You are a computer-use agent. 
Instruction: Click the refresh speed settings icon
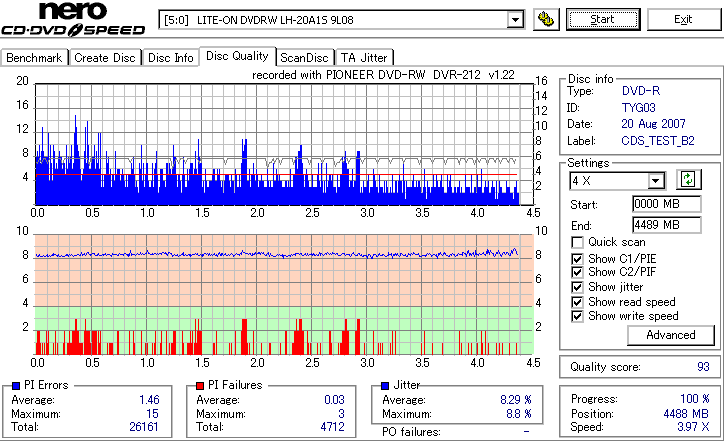coord(688,179)
